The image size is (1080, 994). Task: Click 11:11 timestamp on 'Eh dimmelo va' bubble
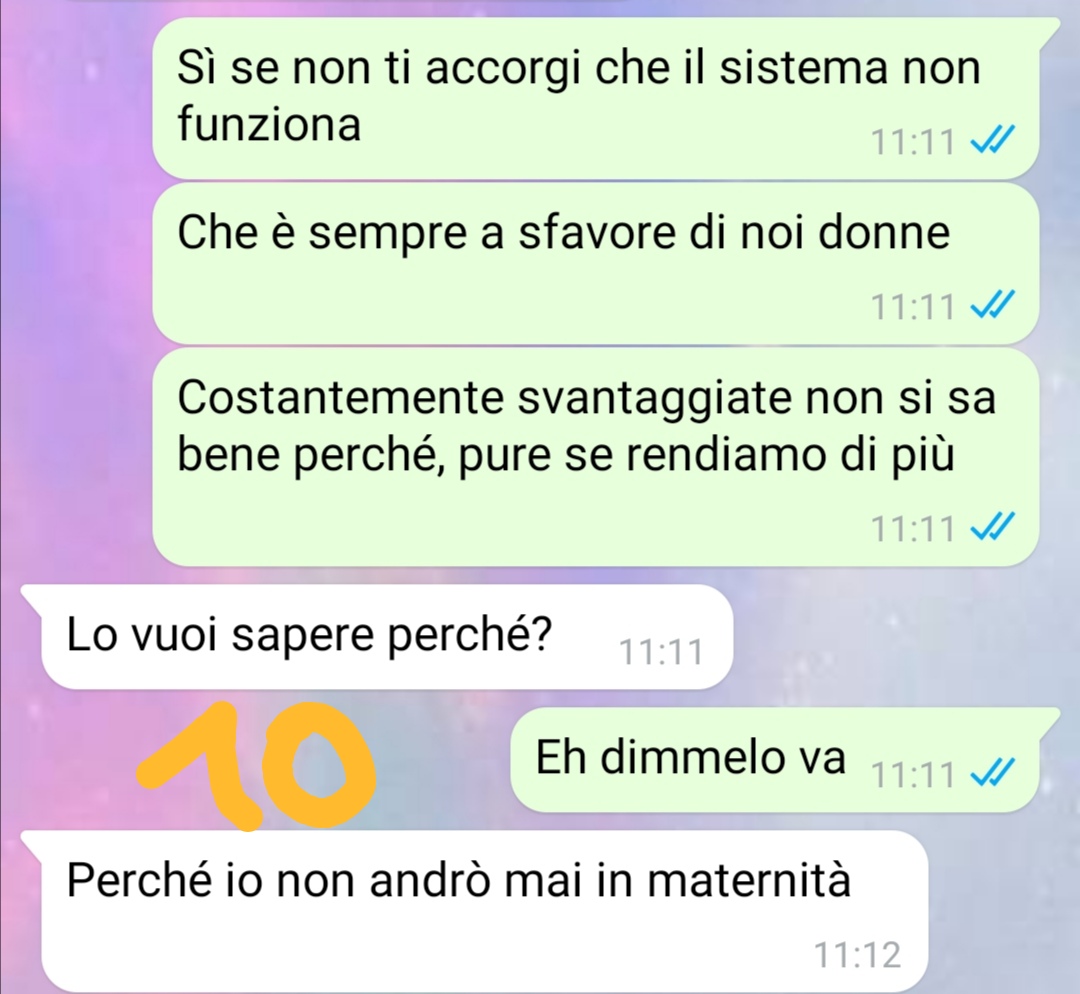click(913, 774)
